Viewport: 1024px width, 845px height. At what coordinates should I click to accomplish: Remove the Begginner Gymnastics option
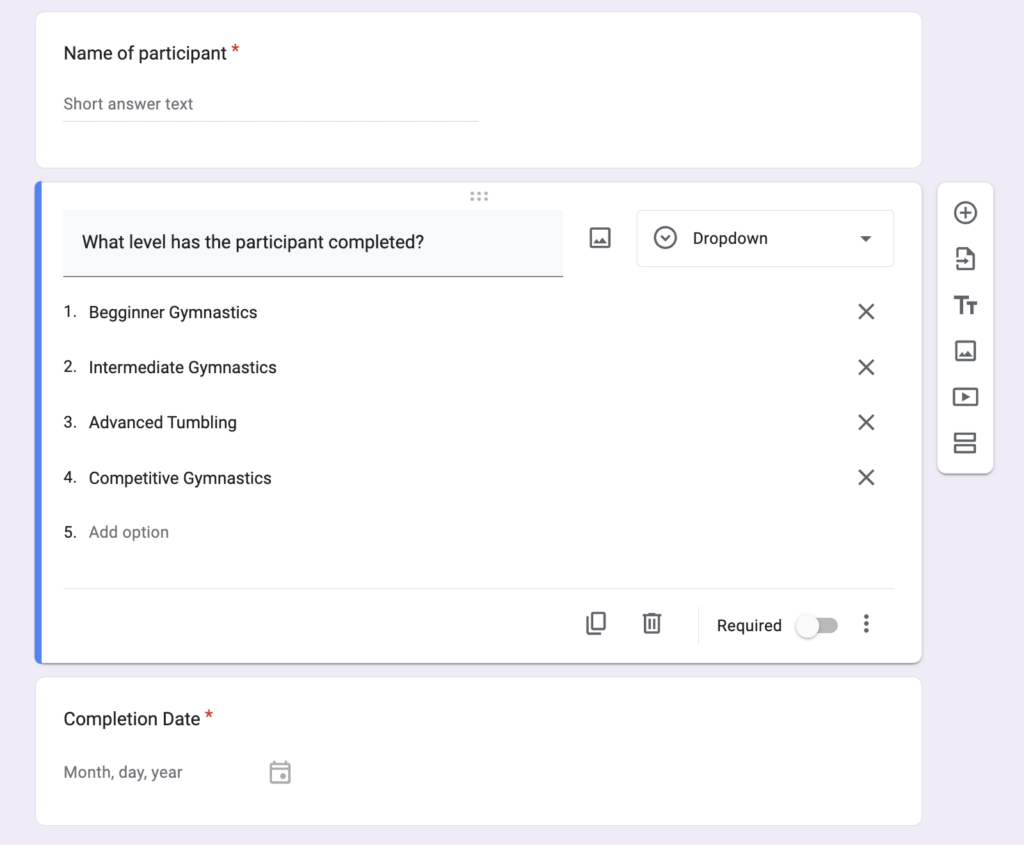866,311
